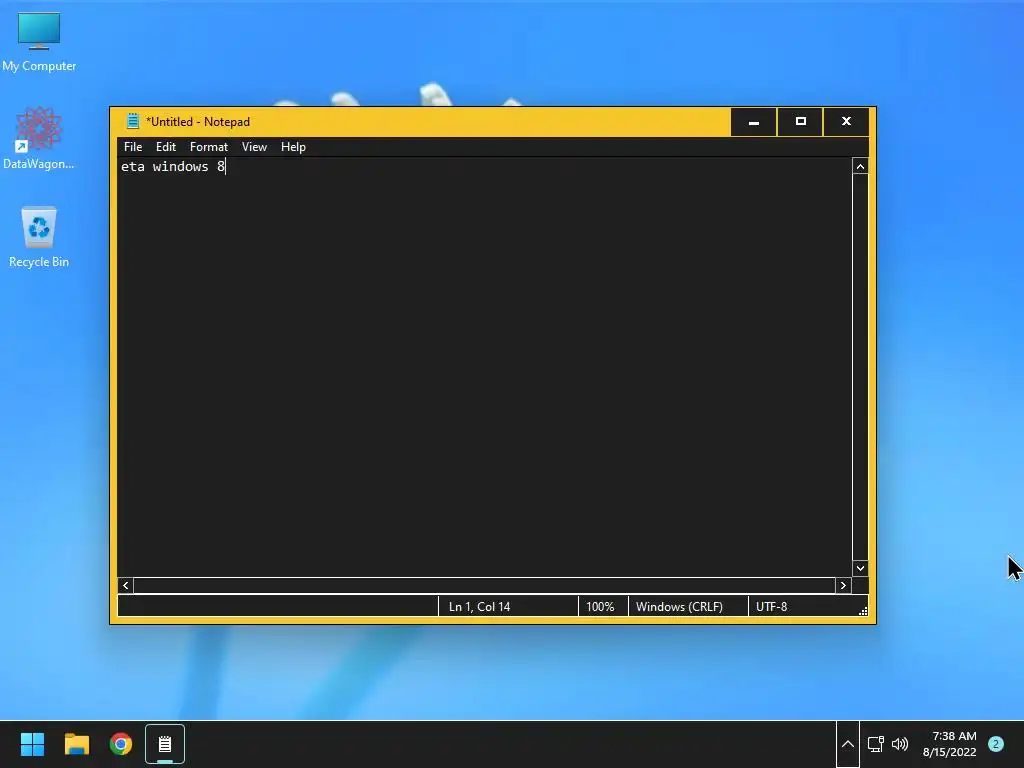Open the volume speaker tray icon
1024x768 pixels.
[900, 744]
